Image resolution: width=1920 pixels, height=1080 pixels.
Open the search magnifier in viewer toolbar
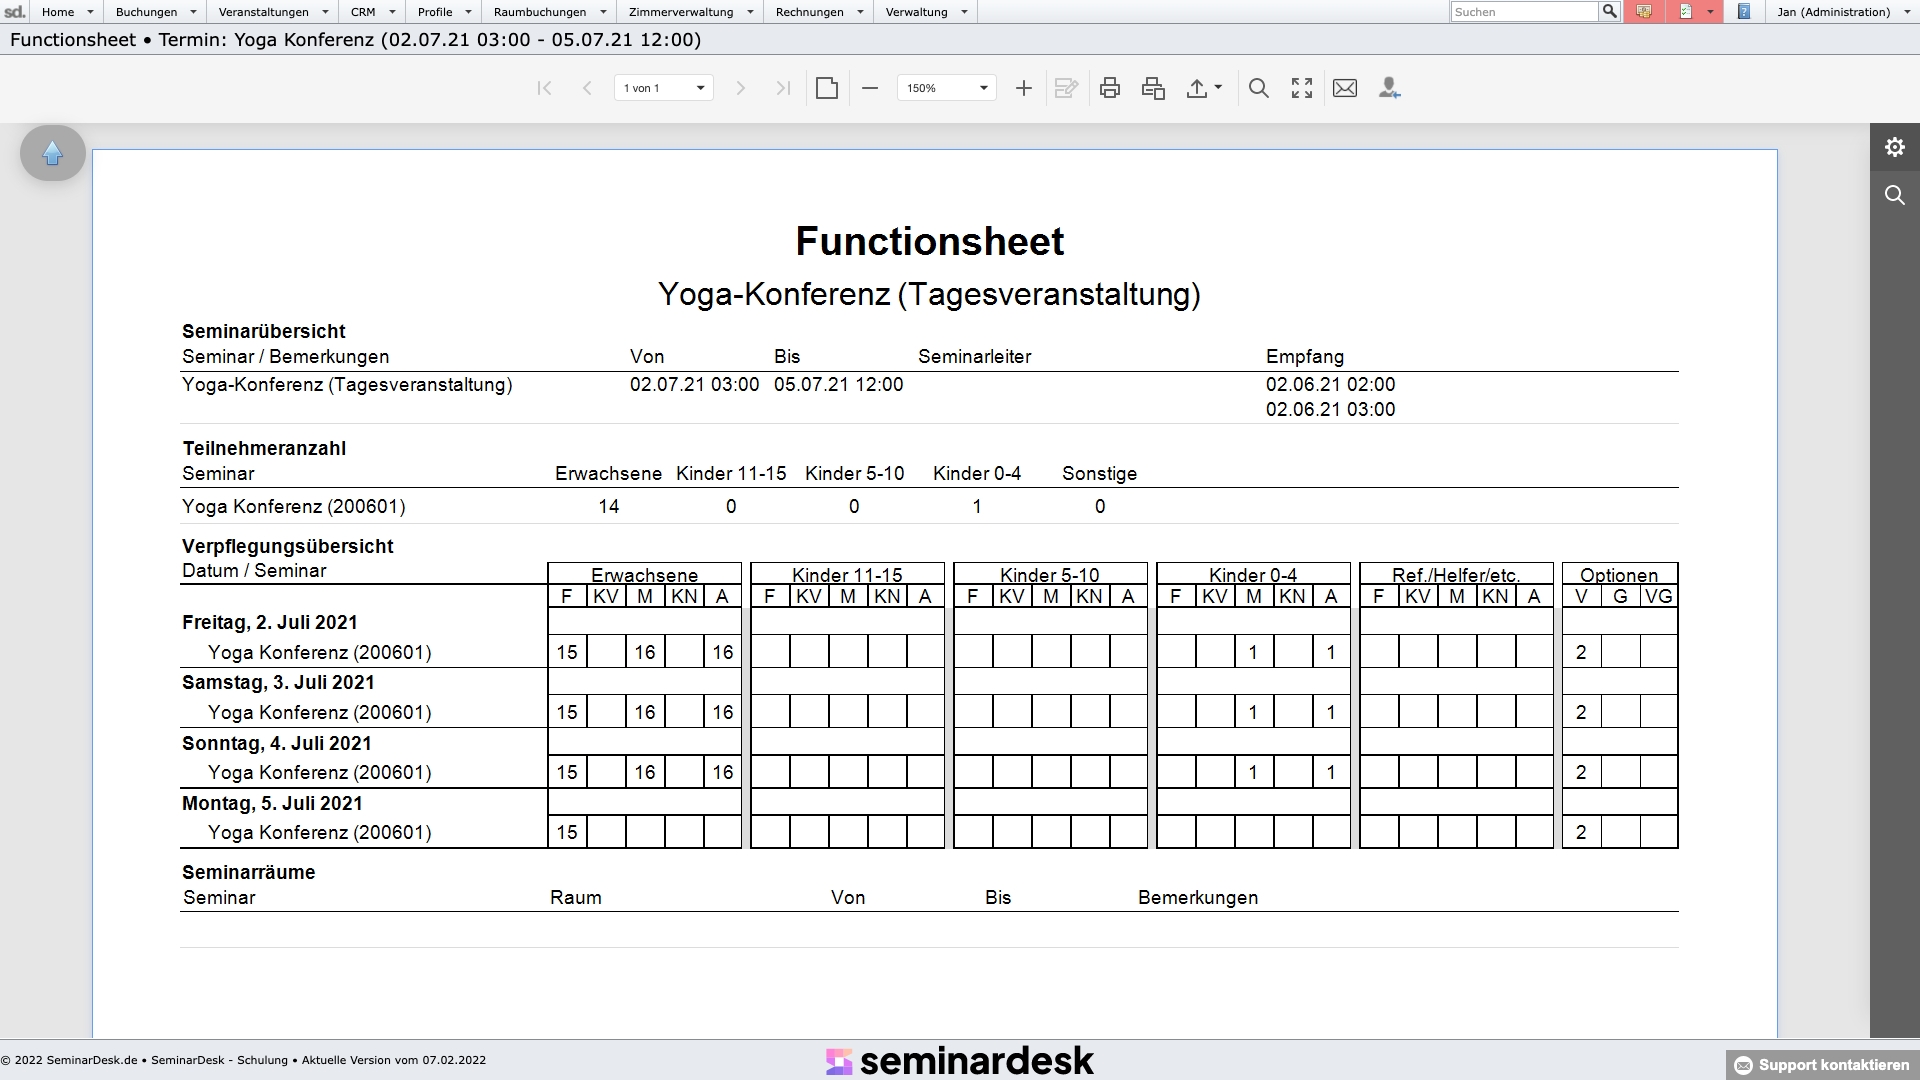pyautogui.click(x=1259, y=88)
